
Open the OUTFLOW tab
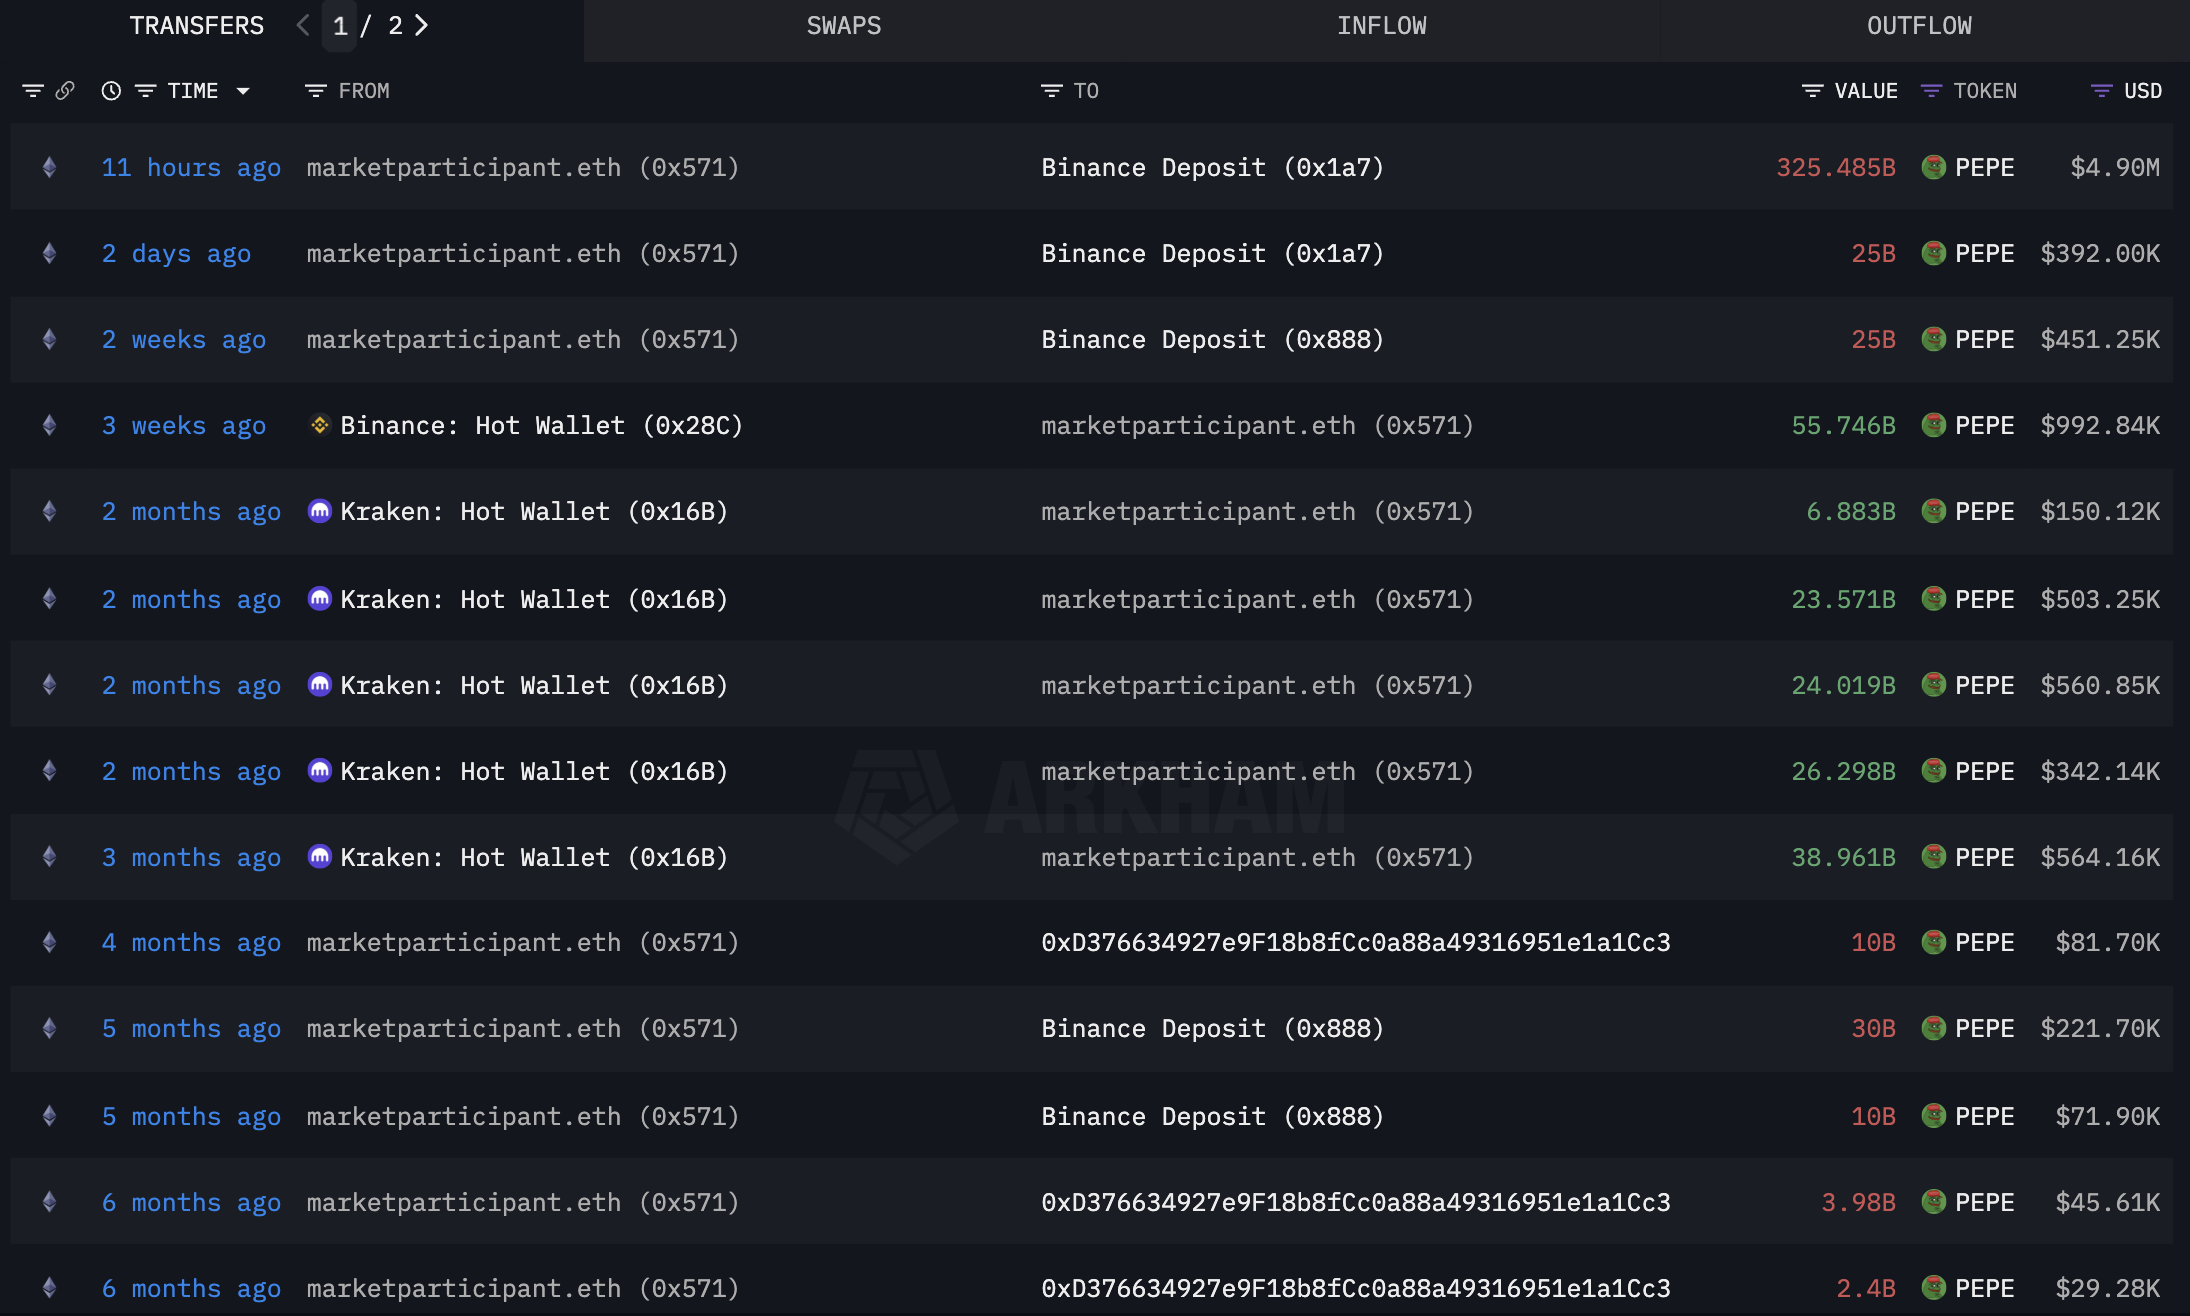1918,26
